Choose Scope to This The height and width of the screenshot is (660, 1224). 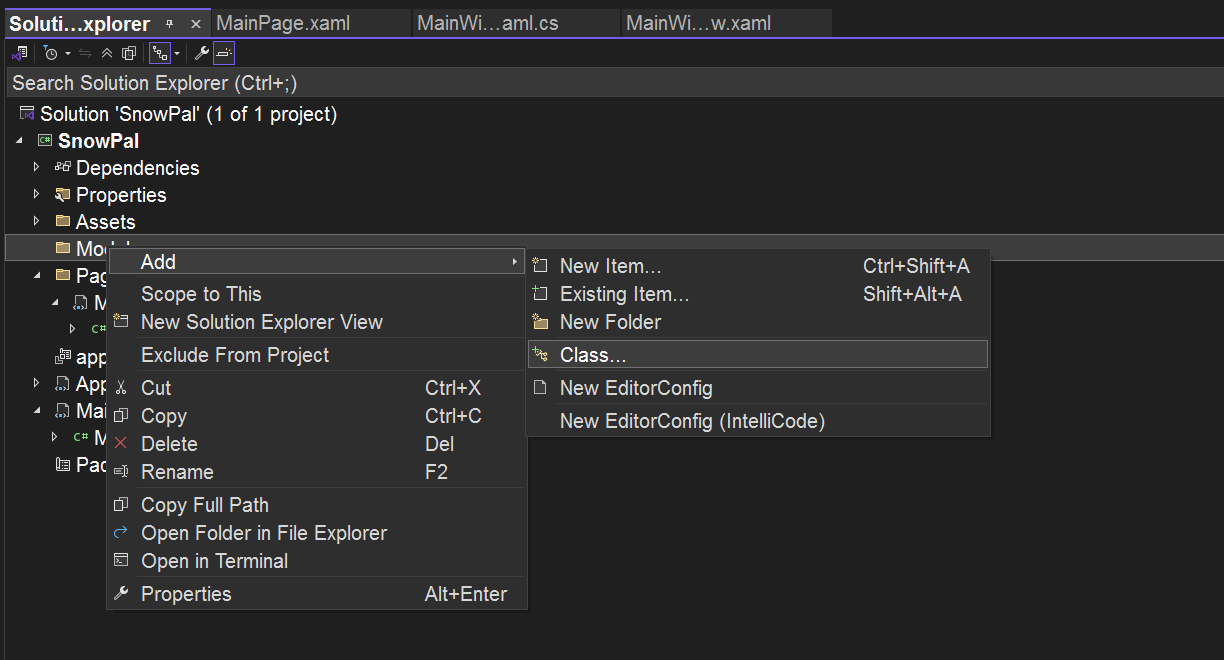coord(317,294)
